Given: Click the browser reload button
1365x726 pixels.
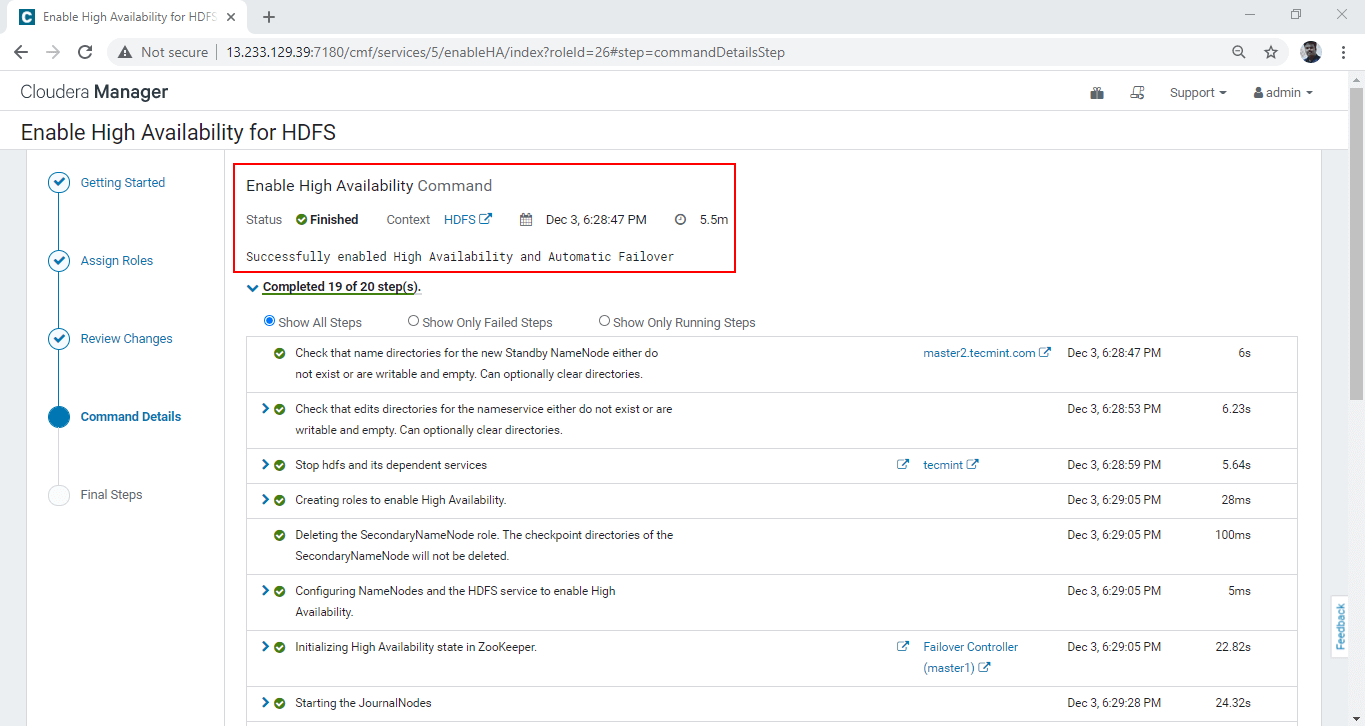Looking at the screenshot, I should (x=85, y=52).
